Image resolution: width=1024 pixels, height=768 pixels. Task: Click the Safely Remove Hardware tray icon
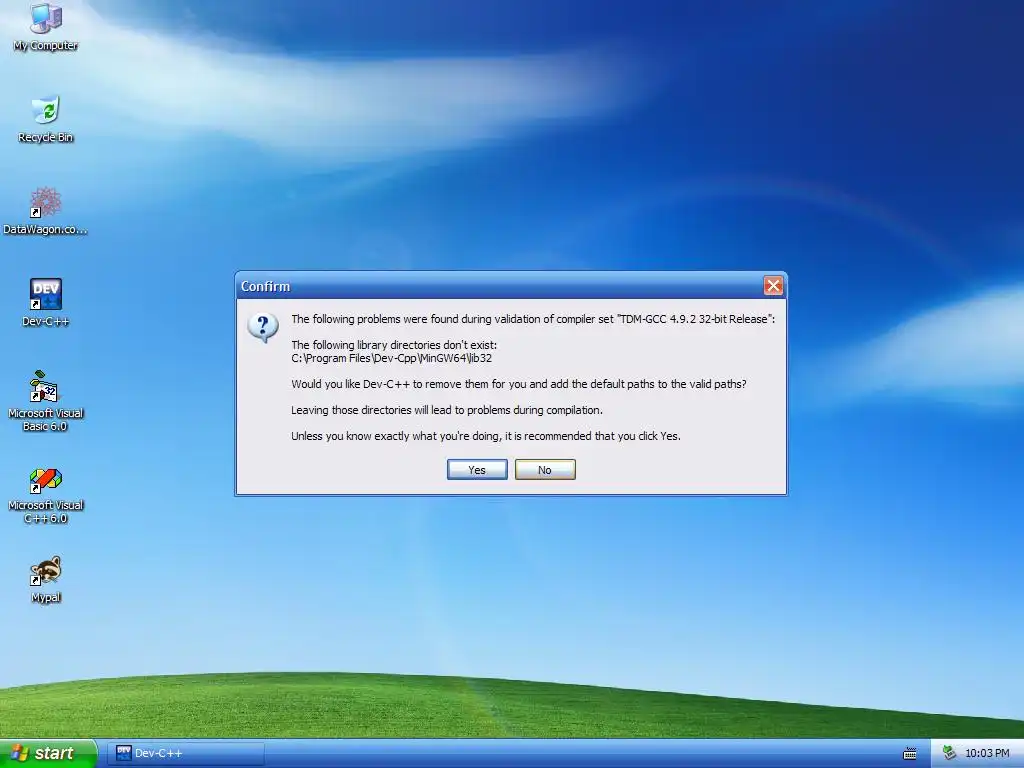point(950,753)
